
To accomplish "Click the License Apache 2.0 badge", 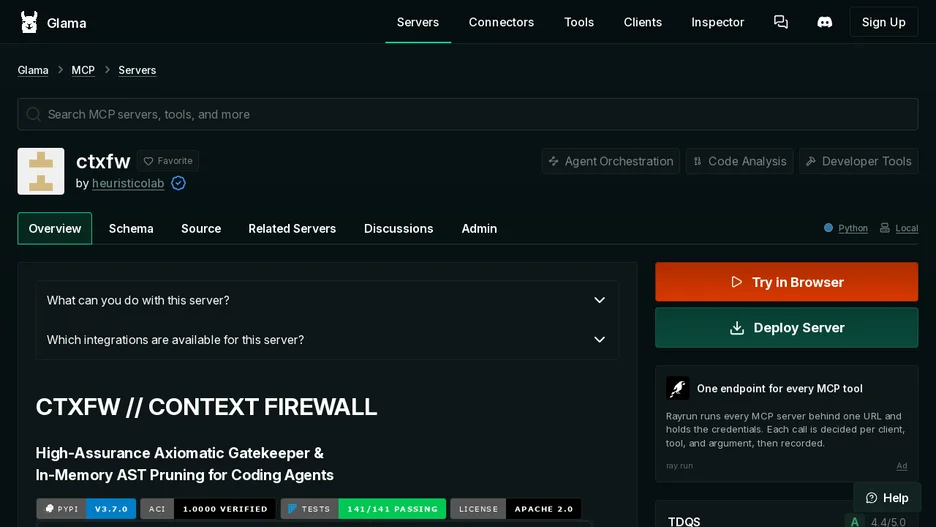I will [x=515, y=508].
